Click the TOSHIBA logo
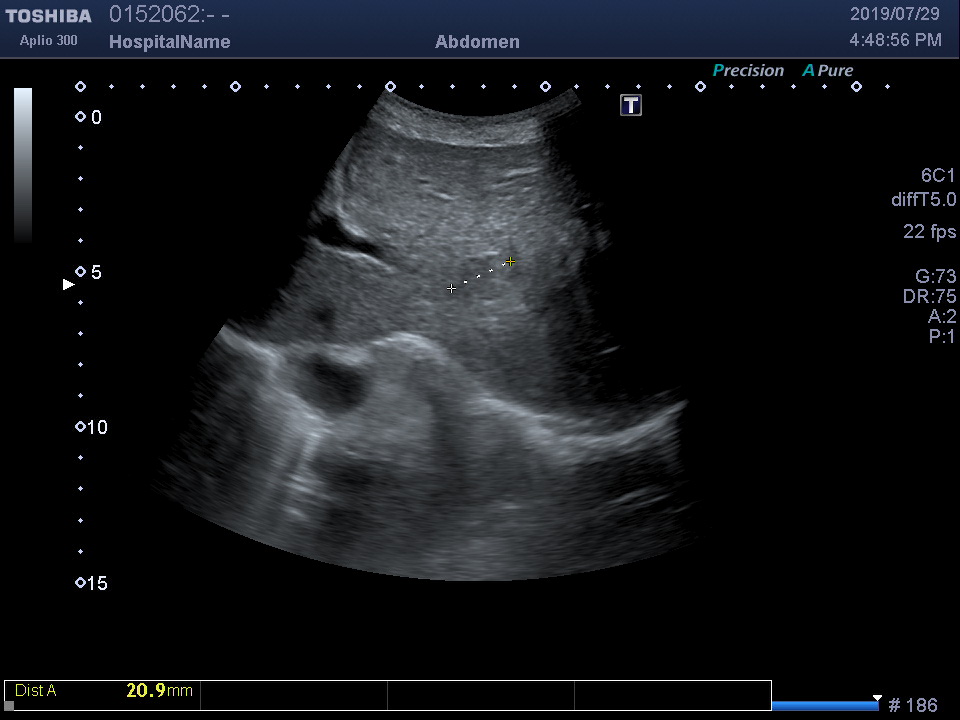 48,16
